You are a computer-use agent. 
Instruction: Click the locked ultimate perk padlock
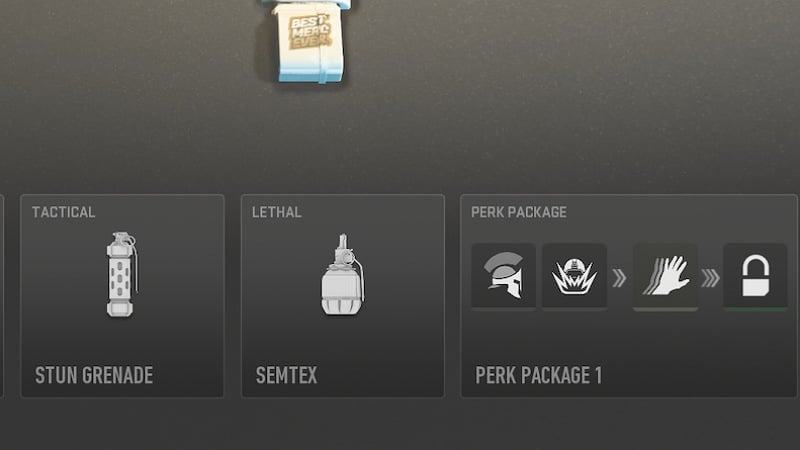755,276
